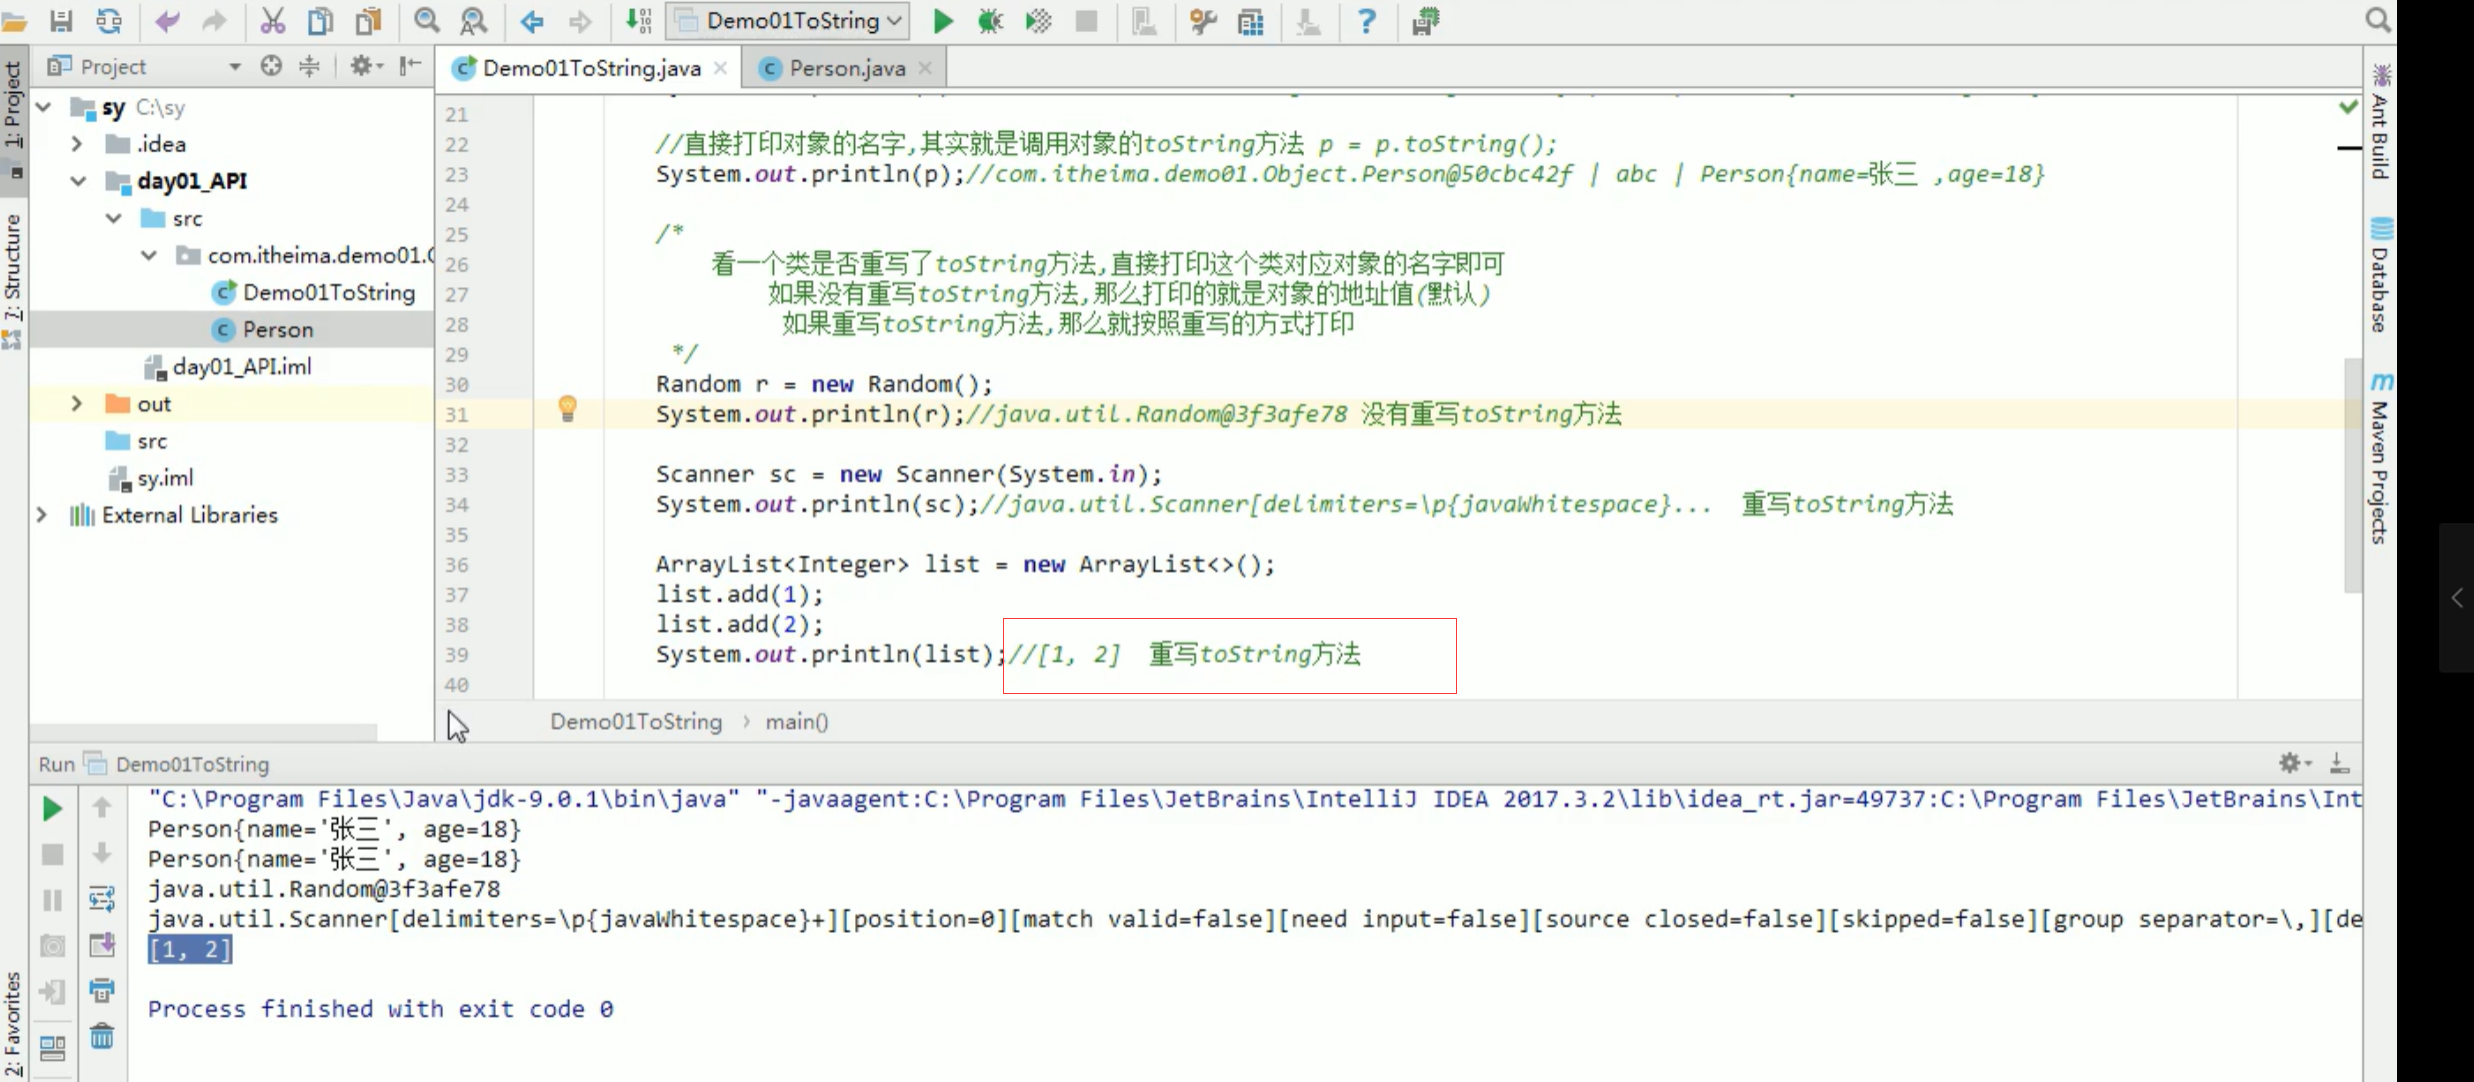Open the Maven Projects side tab
2474x1082 pixels.
2380,460
